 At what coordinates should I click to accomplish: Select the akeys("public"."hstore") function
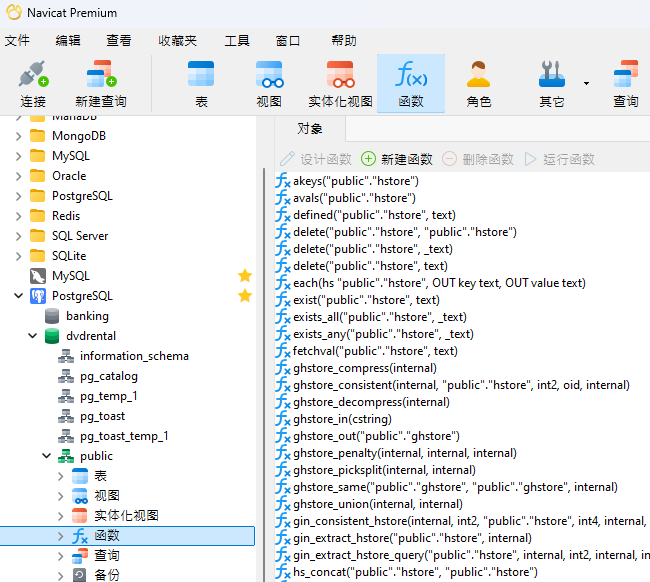(x=356, y=181)
